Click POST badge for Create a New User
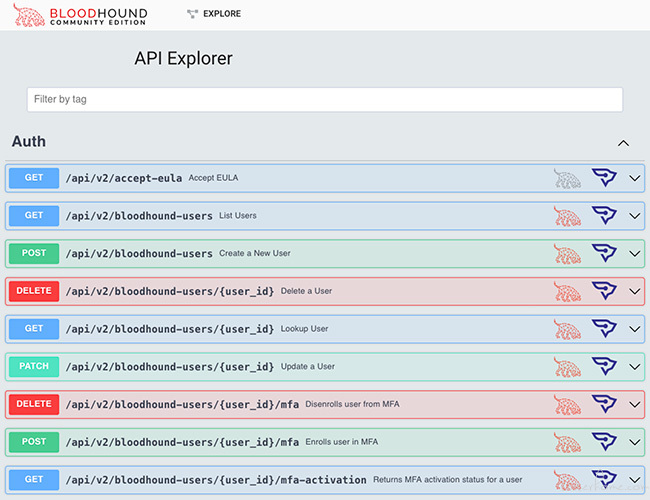The image size is (650, 500). [34, 253]
